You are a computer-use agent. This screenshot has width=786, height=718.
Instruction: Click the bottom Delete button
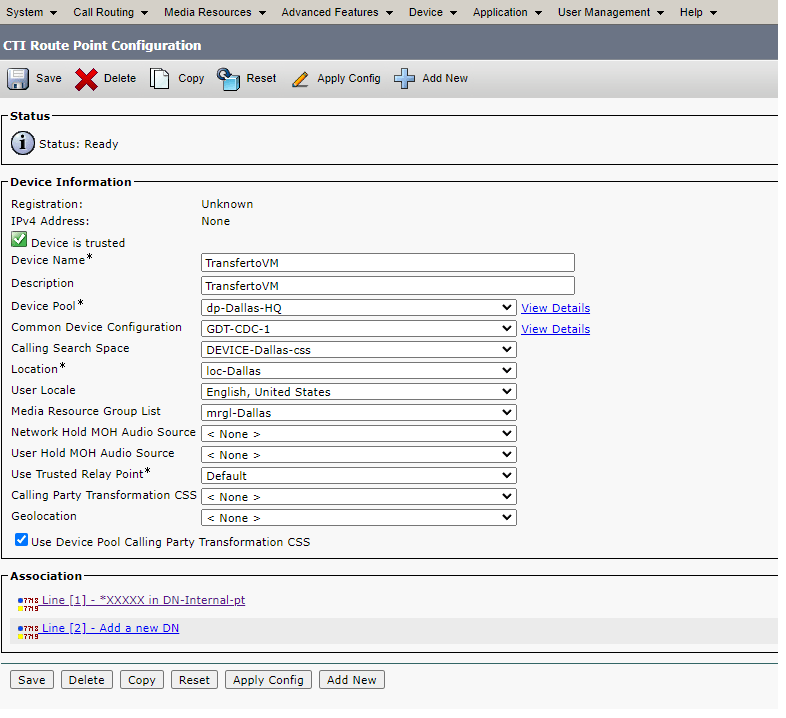87,680
